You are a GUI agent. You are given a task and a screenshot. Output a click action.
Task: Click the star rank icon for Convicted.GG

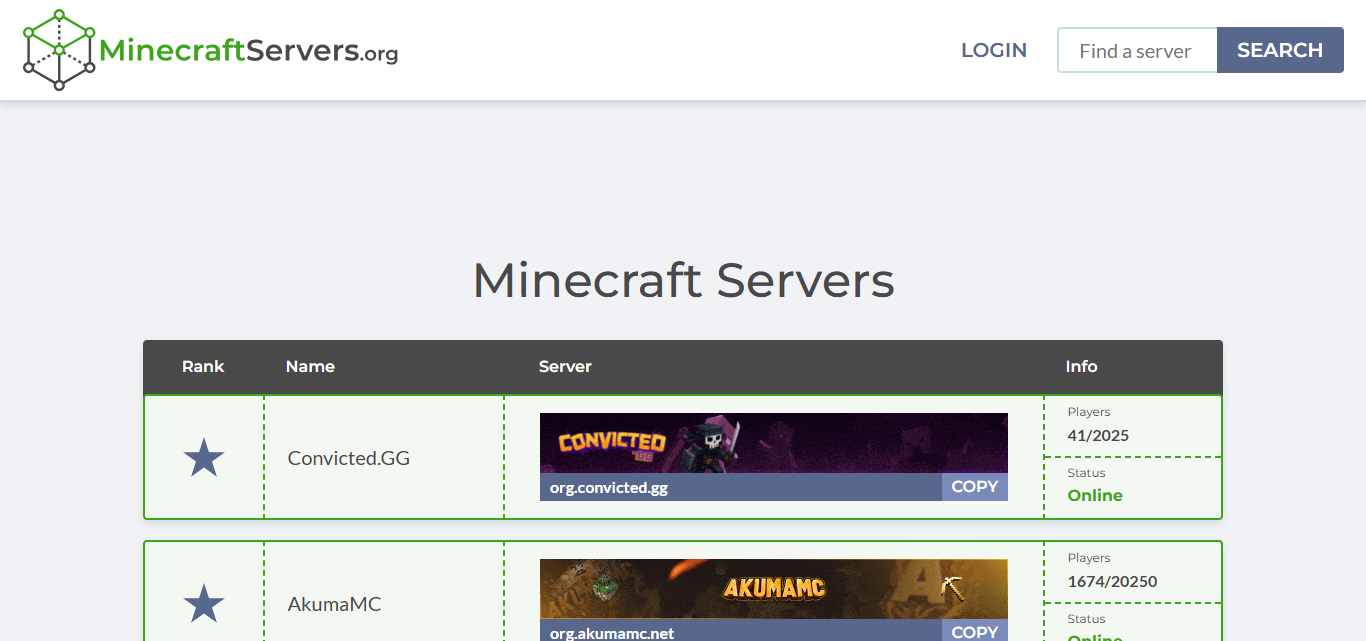coord(204,458)
